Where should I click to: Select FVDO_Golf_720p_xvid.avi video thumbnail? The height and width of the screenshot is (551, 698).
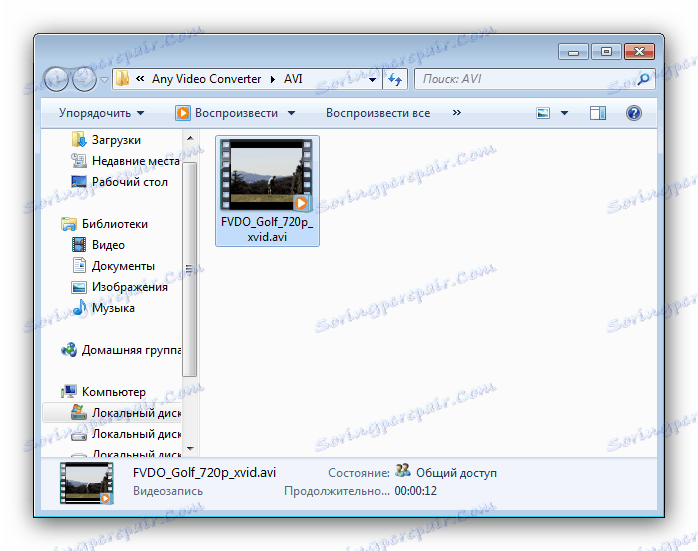coord(267,175)
